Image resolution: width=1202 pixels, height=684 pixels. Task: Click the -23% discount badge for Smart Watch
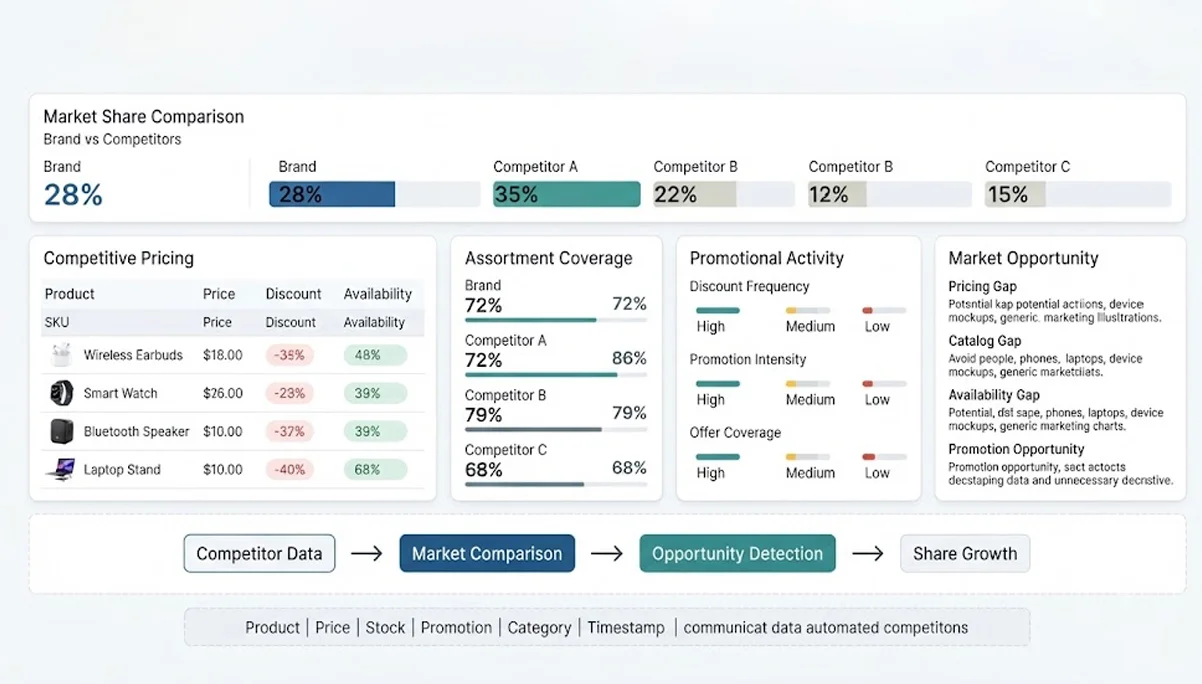tap(290, 393)
